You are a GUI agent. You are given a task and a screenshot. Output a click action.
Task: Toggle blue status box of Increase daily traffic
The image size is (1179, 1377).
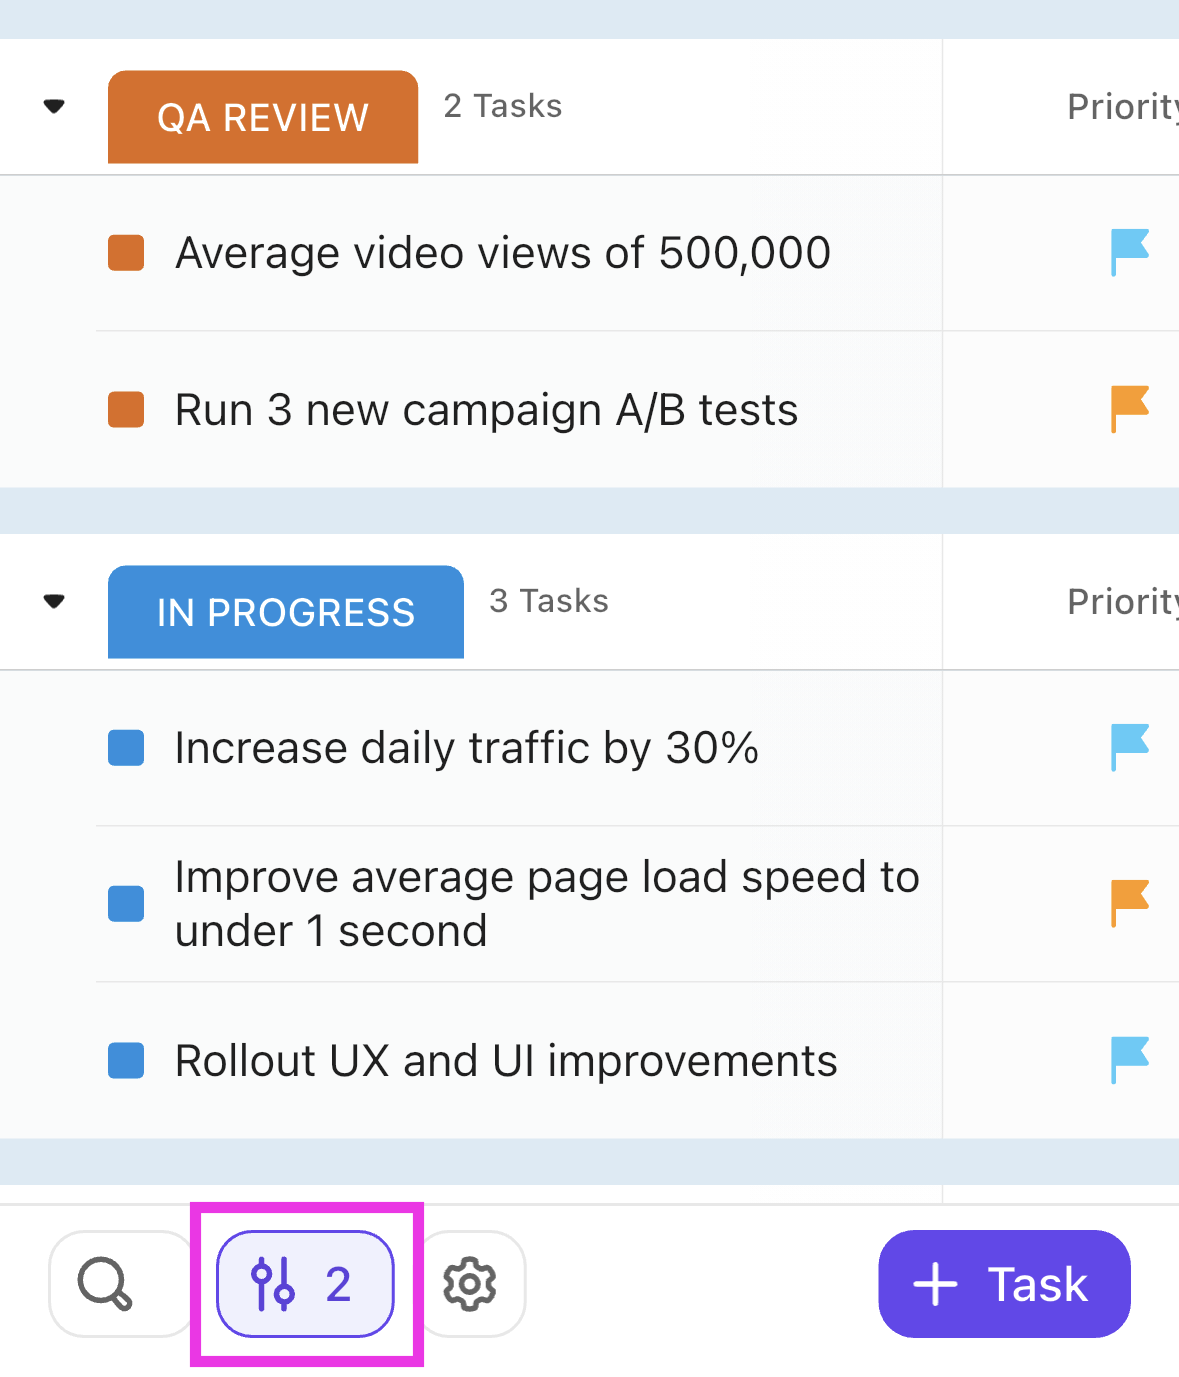pos(126,747)
